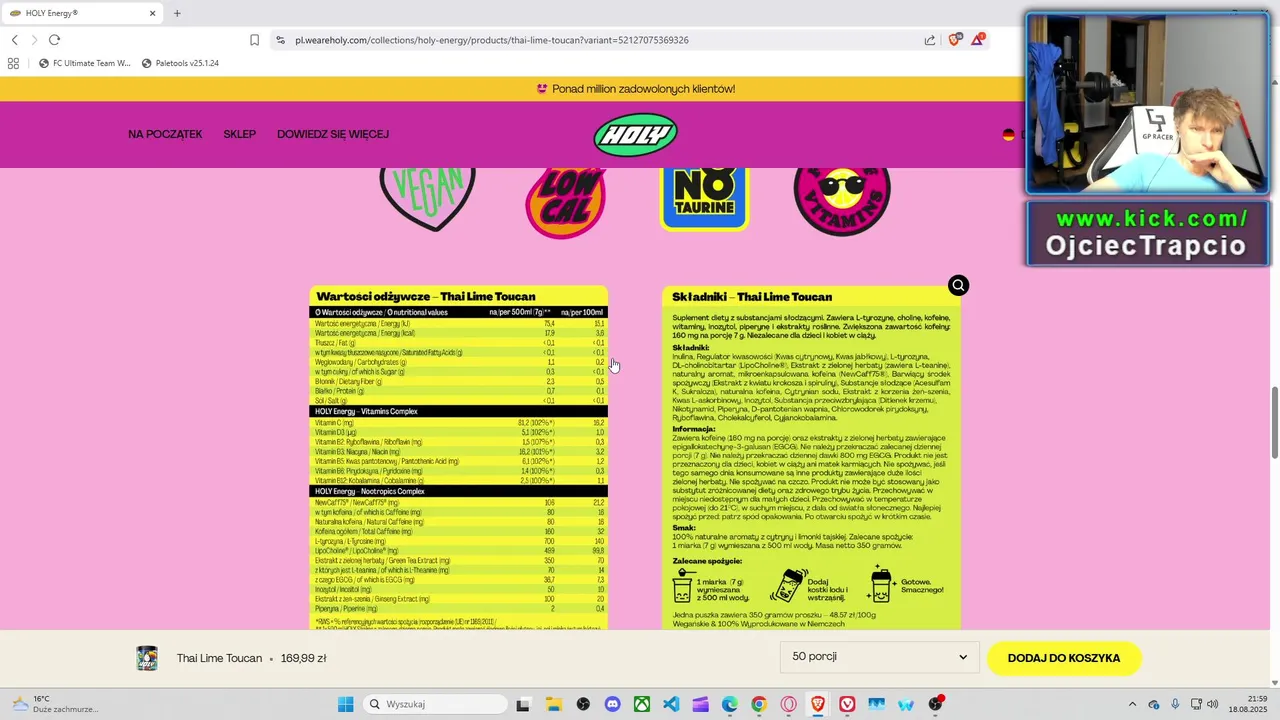Open the Składniki ingredients image
The height and width of the screenshot is (720, 1280).
(811, 457)
